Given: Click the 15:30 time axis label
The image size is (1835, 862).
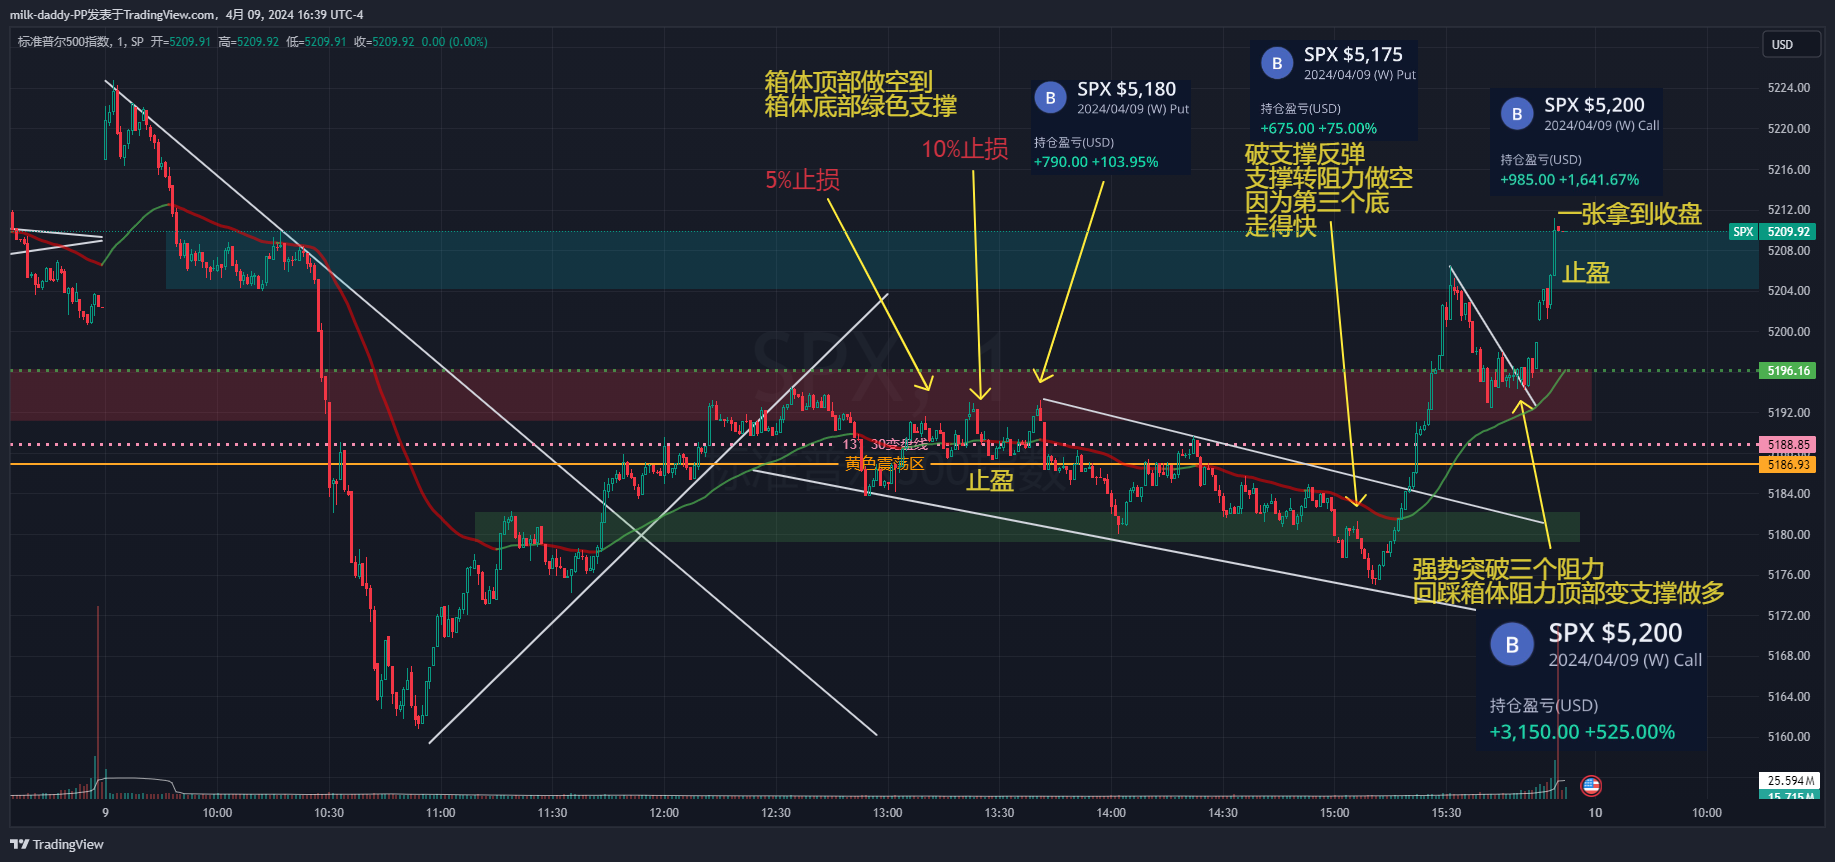Looking at the screenshot, I should 1446,813.
